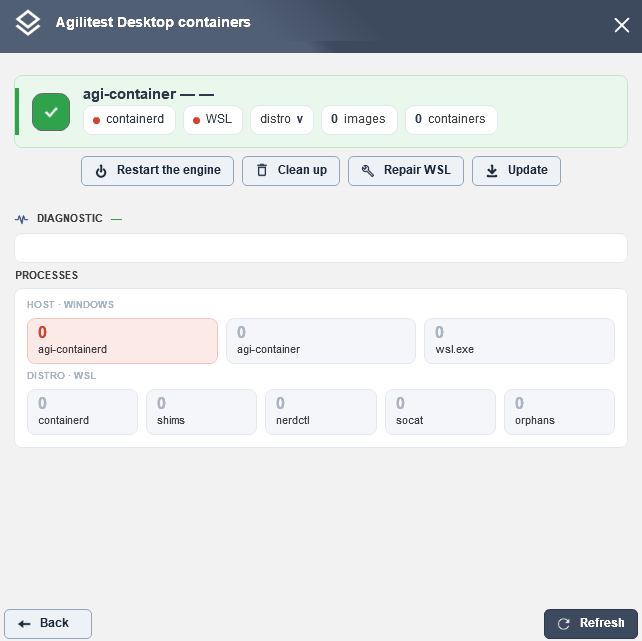Click the WSL status chip
642x641 pixels.
click(213, 120)
